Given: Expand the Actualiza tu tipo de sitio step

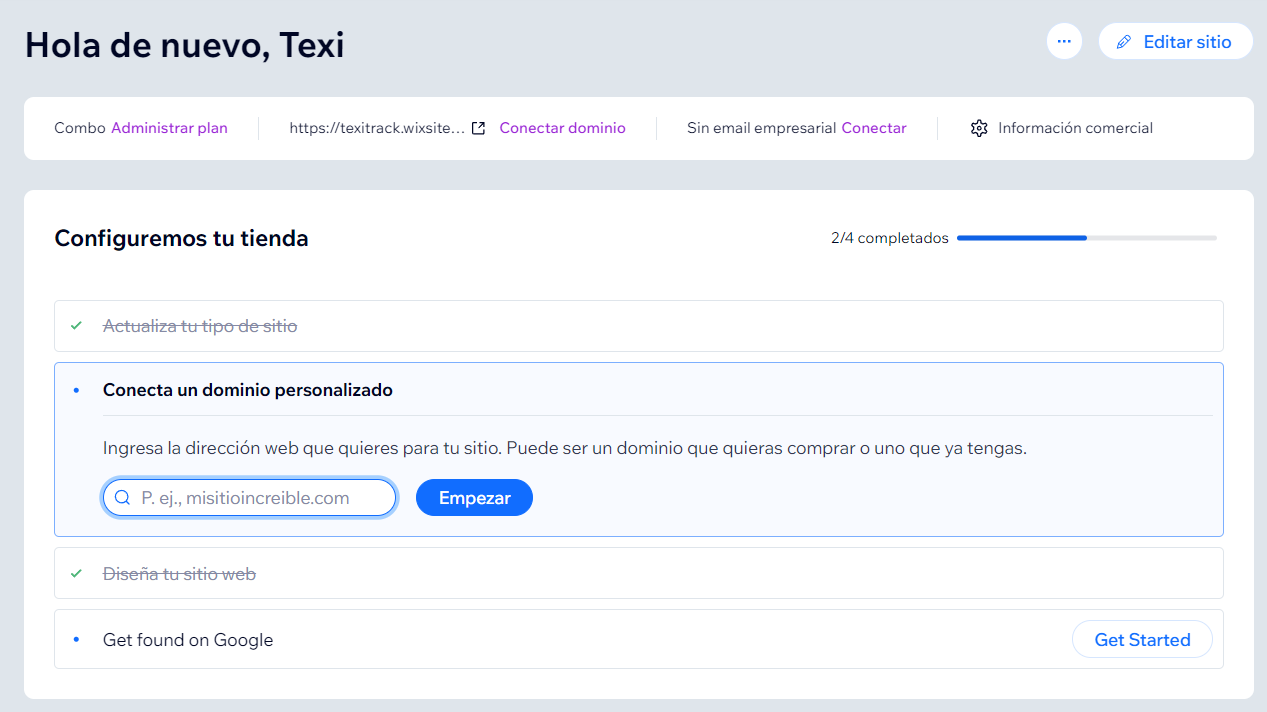Looking at the screenshot, I should click(200, 326).
